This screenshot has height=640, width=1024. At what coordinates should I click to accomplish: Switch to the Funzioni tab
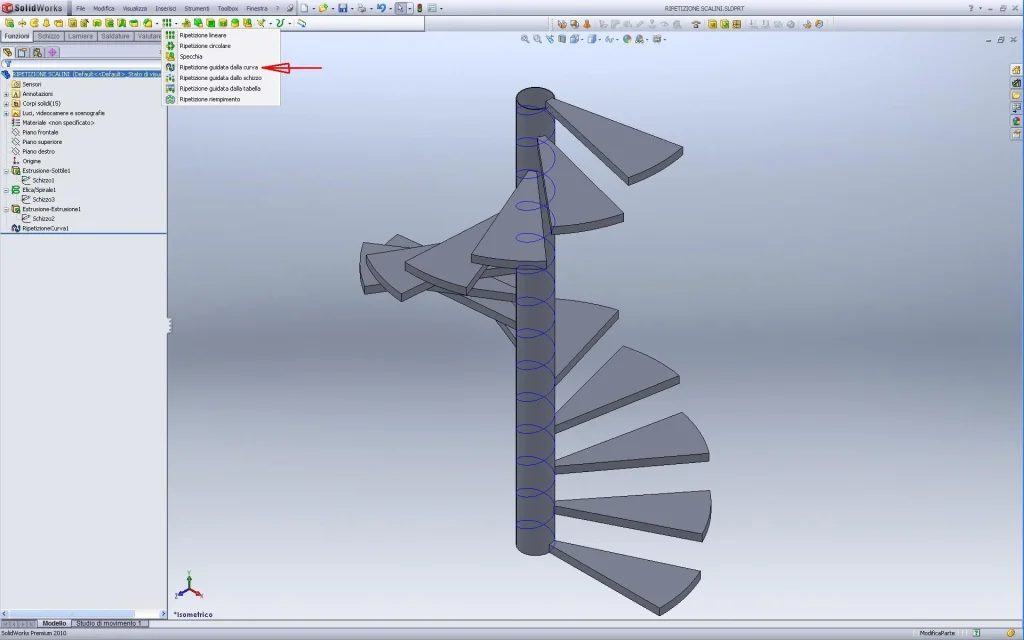(x=17, y=36)
